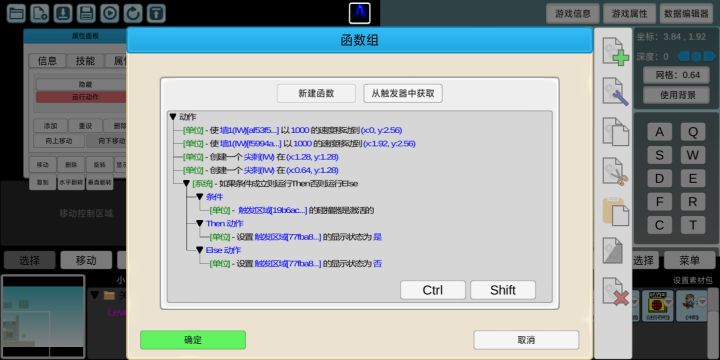
Task: Toggle the Ctrl modifier button
Action: tap(433, 290)
